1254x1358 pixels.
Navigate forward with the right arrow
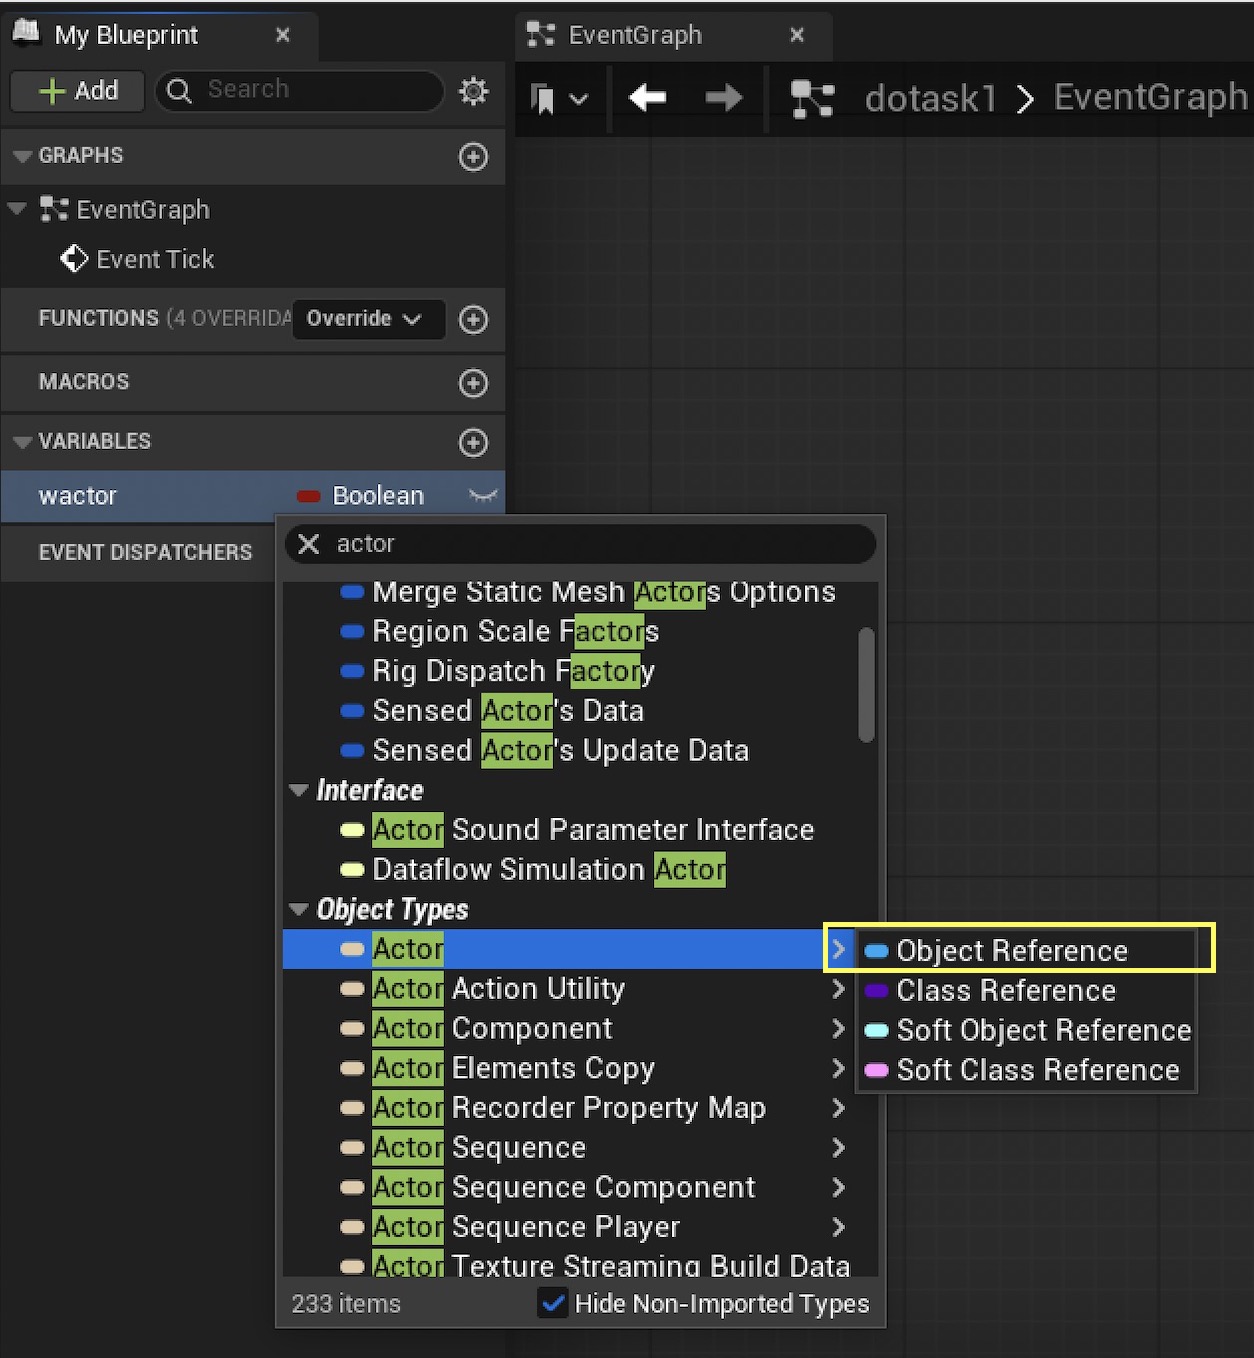pyautogui.click(x=723, y=98)
